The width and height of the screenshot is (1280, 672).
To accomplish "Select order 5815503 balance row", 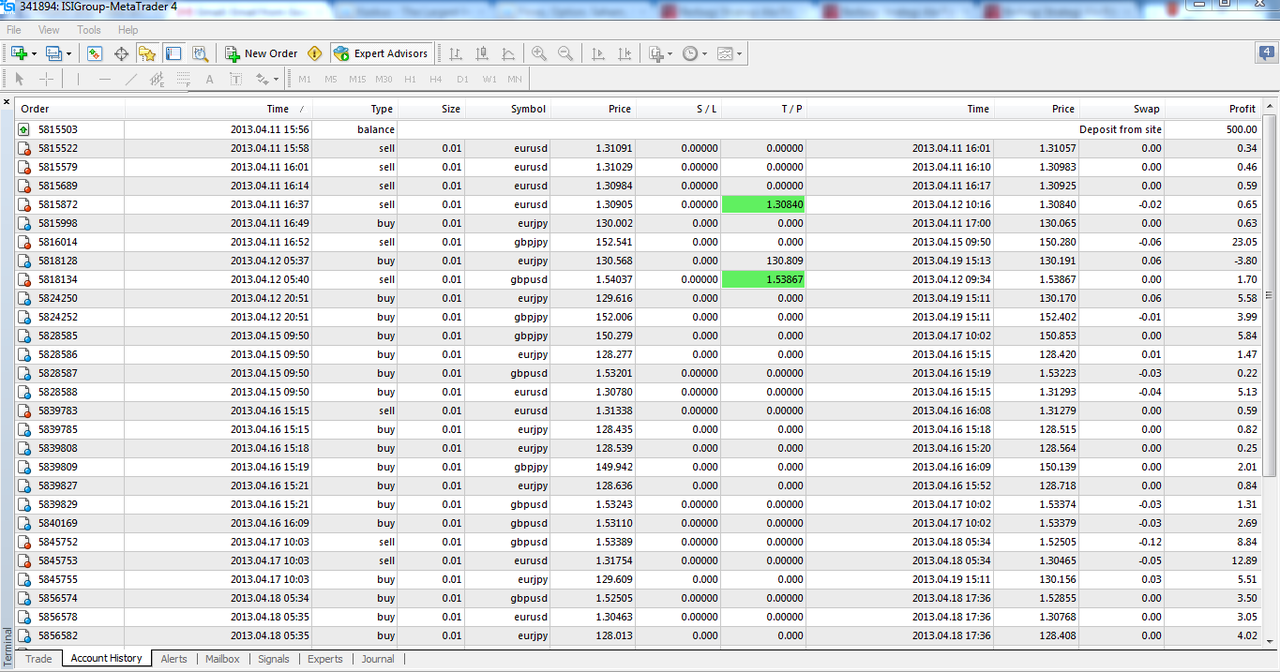I will tap(639, 129).
